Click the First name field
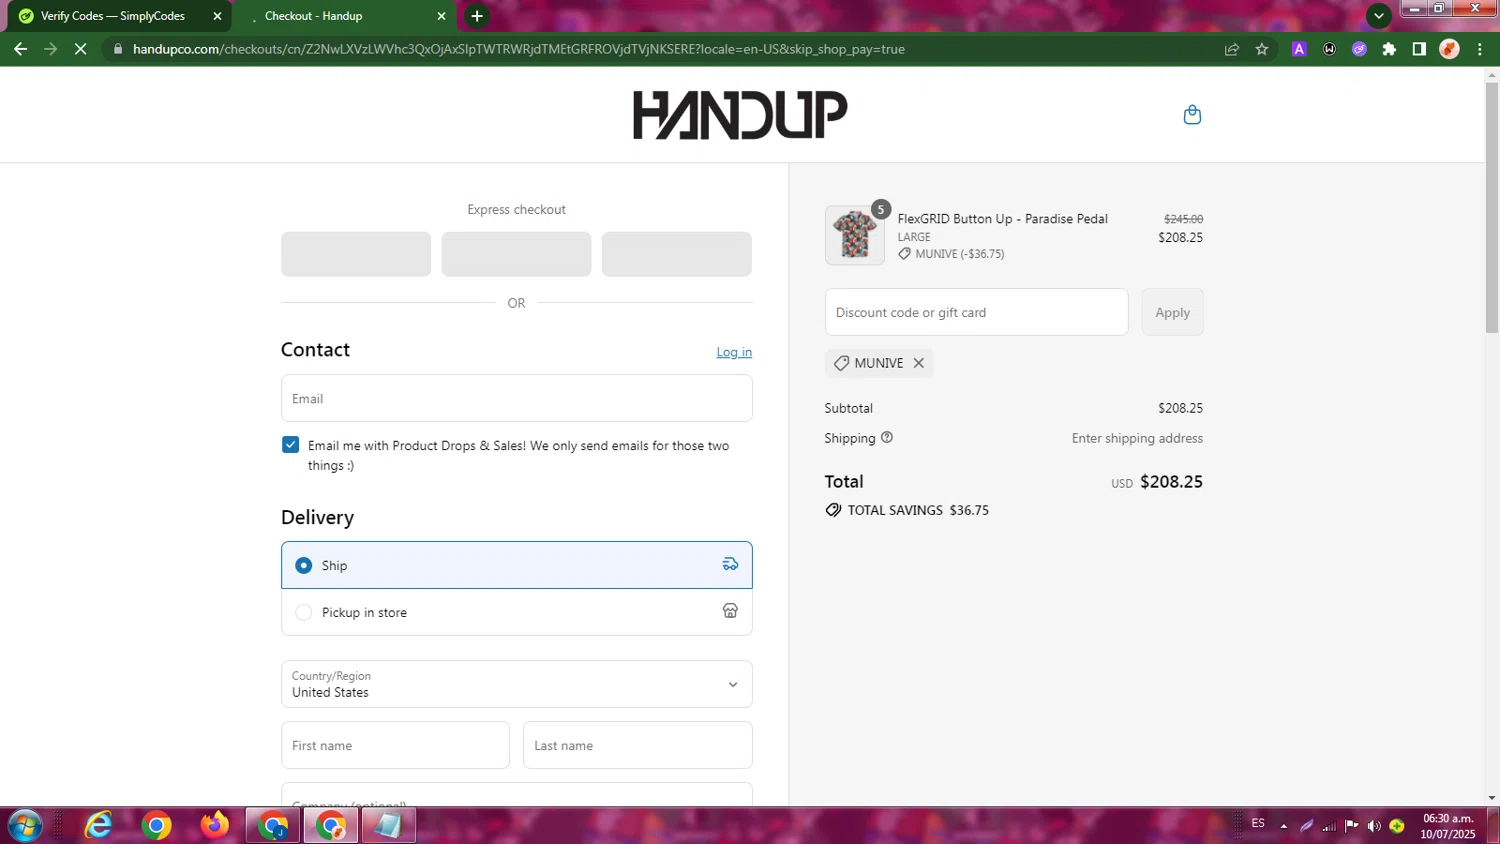 [x=395, y=745]
